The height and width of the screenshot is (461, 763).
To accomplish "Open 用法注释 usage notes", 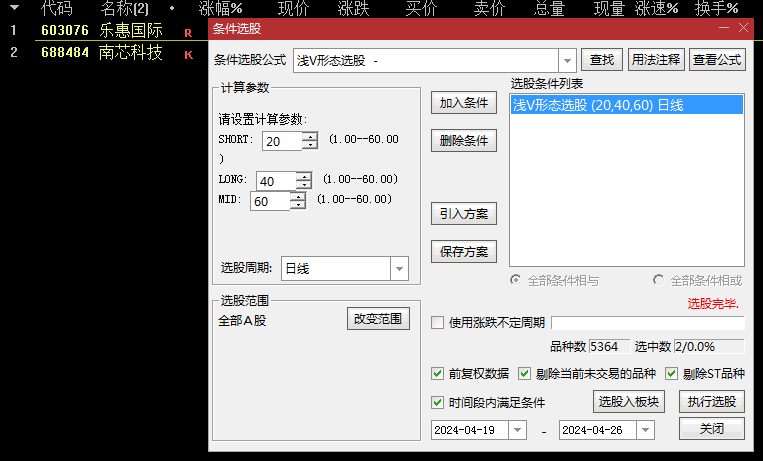I will [656, 60].
